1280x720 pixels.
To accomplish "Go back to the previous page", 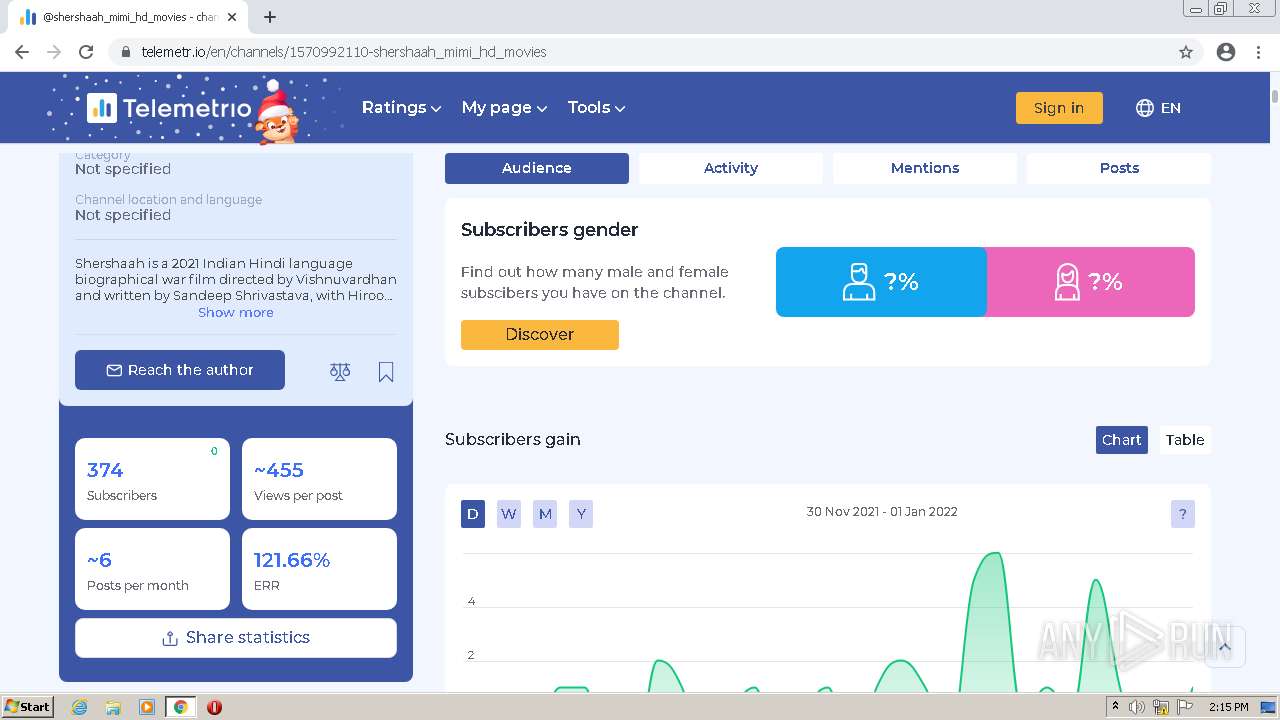I will pyautogui.click(x=22, y=52).
